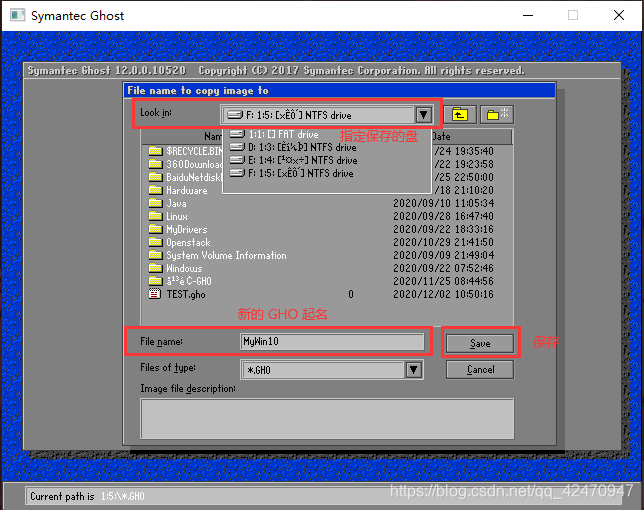The width and height of the screenshot is (644, 510).
Task: Select the Java folder name
Action: click(176, 203)
